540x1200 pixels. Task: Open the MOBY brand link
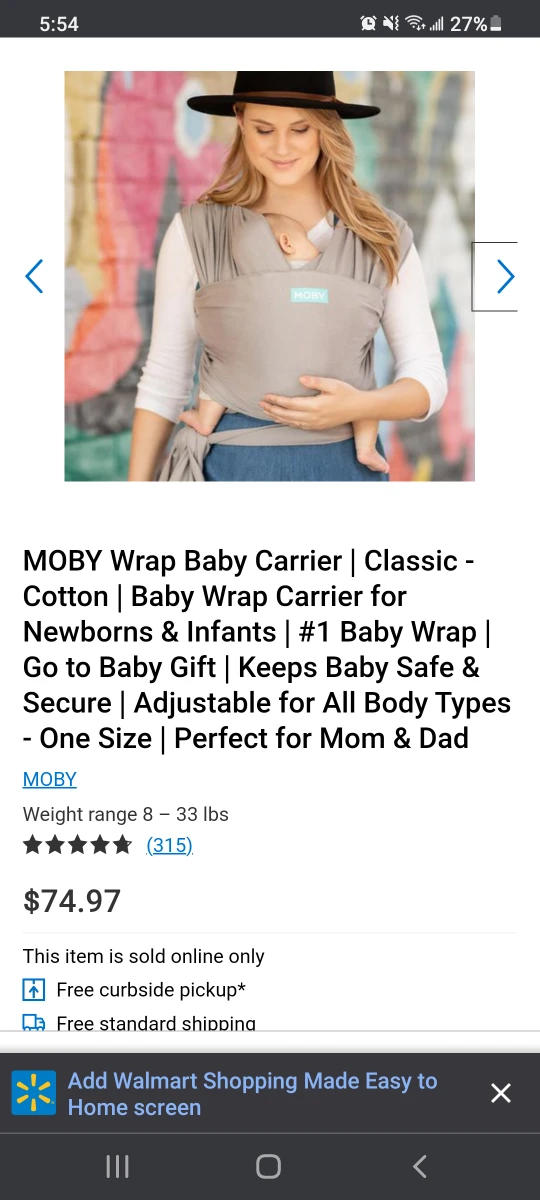(x=50, y=779)
